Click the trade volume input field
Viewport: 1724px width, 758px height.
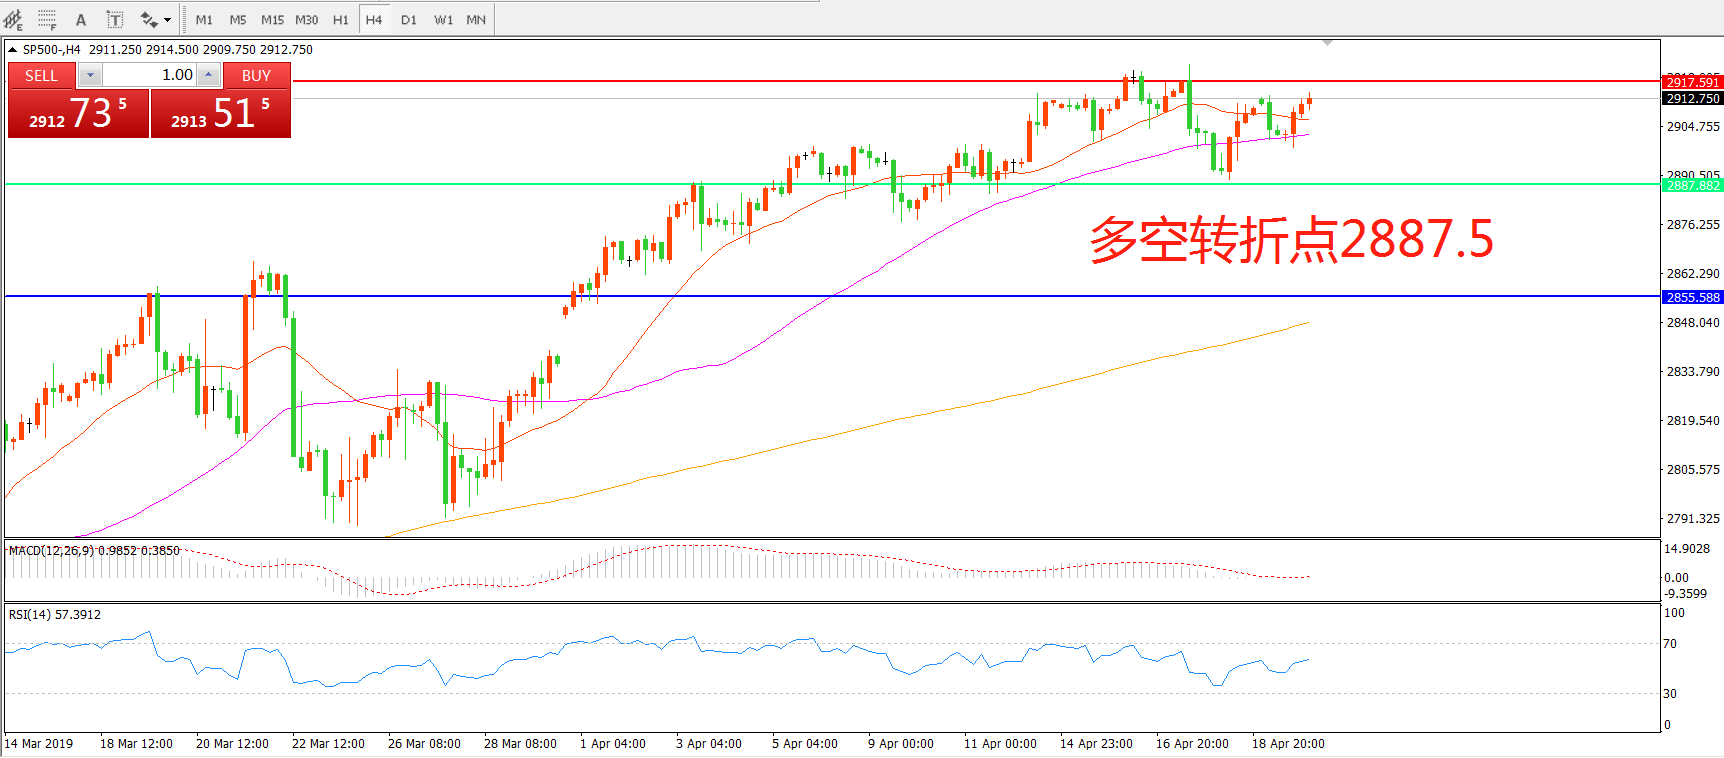[x=150, y=75]
